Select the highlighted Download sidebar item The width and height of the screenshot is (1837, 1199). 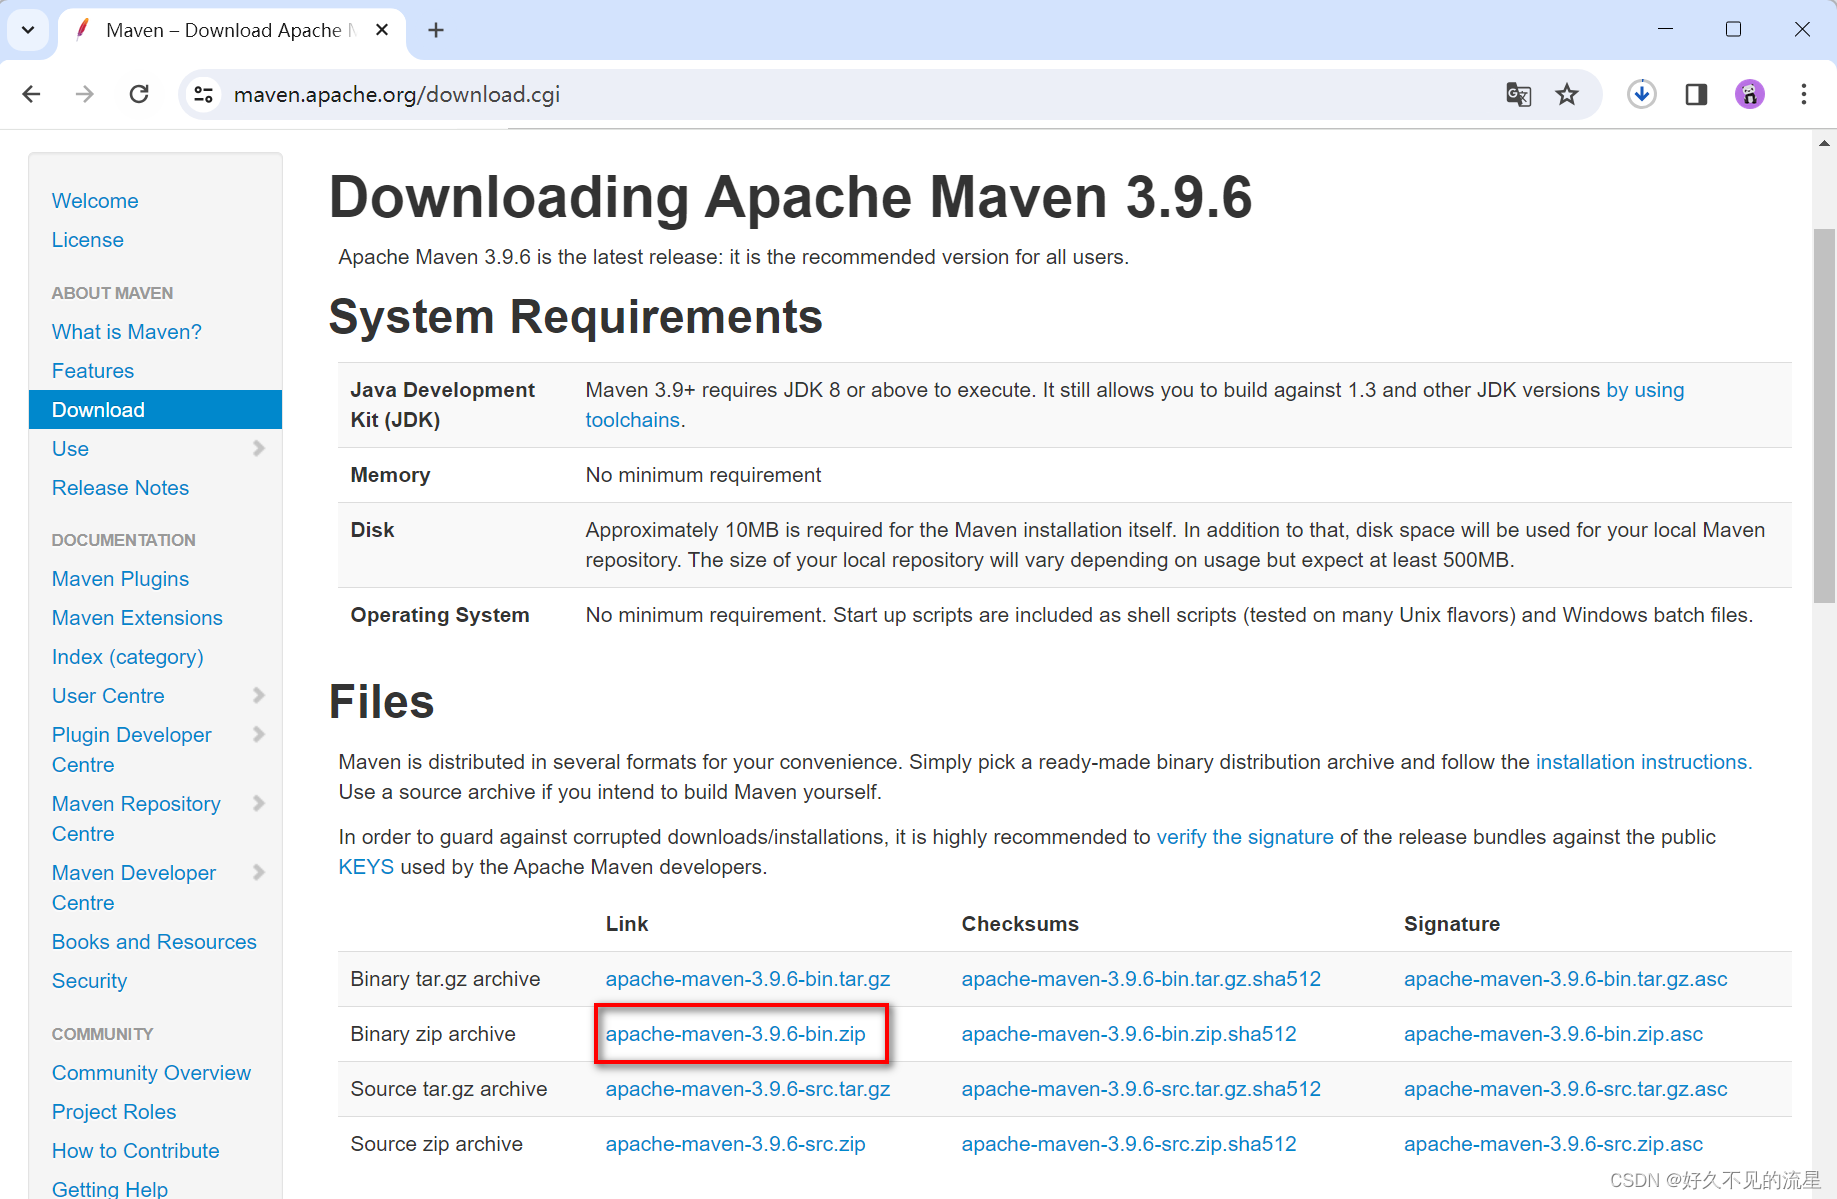[155, 410]
